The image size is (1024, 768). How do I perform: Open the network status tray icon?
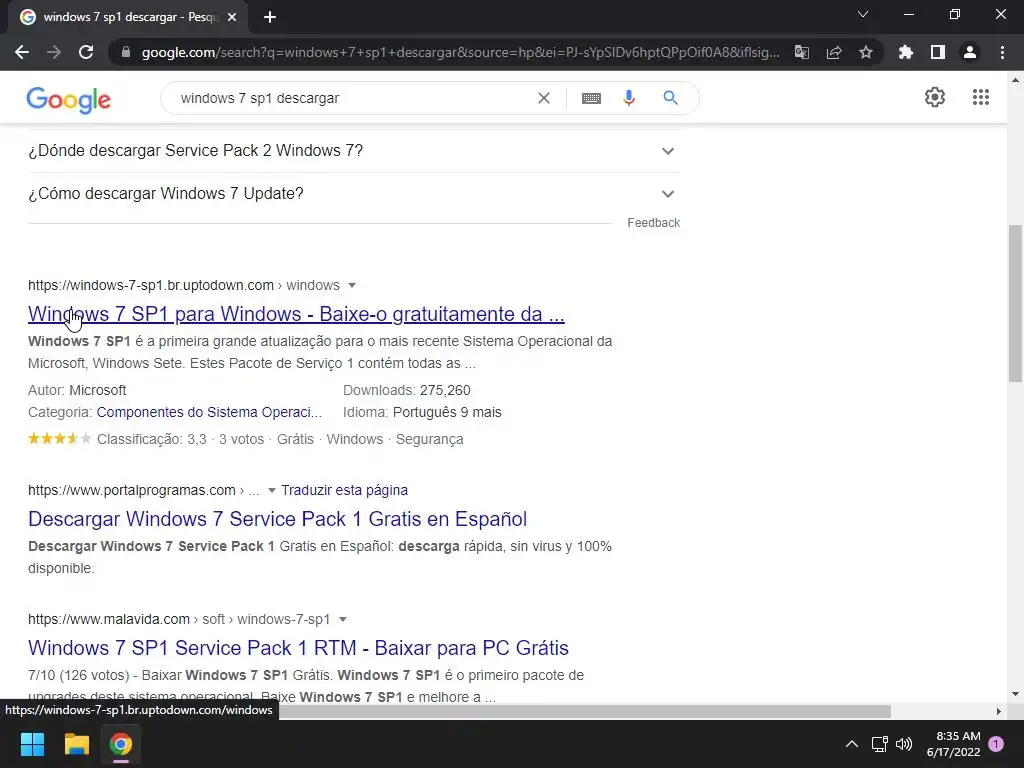tap(879, 744)
